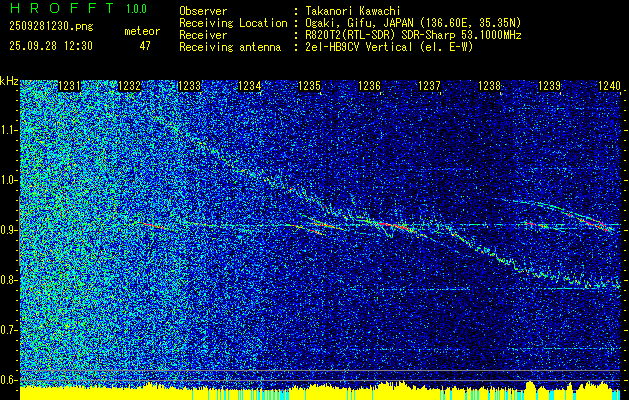The height and width of the screenshot is (400, 629).
Task: Click the 'Observer' field label
Action: tap(203, 11)
